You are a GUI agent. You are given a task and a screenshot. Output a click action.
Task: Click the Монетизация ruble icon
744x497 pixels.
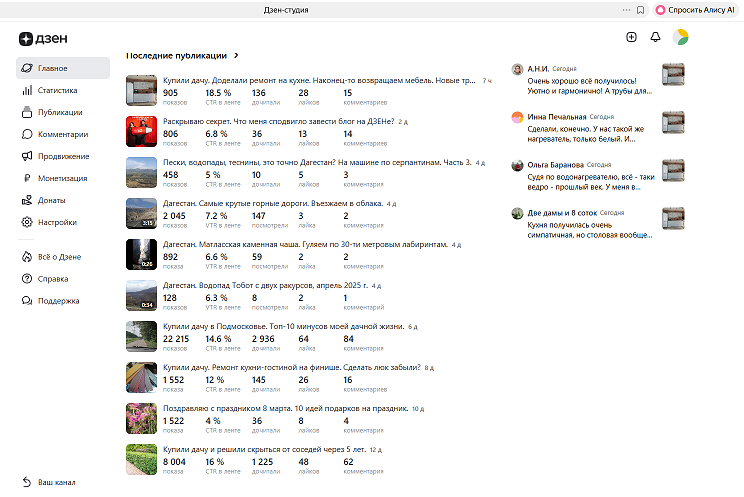27,178
